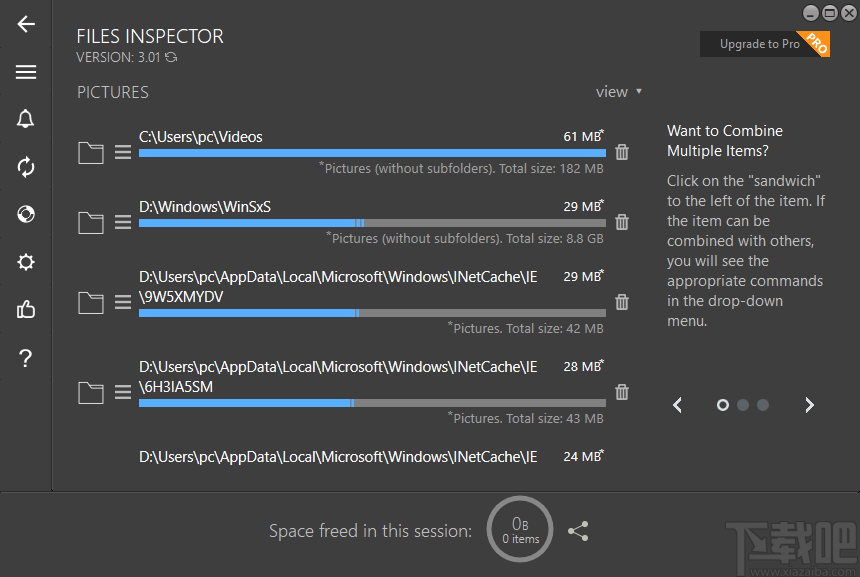The width and height of the screenshot is (860, 577).
Task: Open the hamburger menu in the sidebar
Action: [25, 71]
